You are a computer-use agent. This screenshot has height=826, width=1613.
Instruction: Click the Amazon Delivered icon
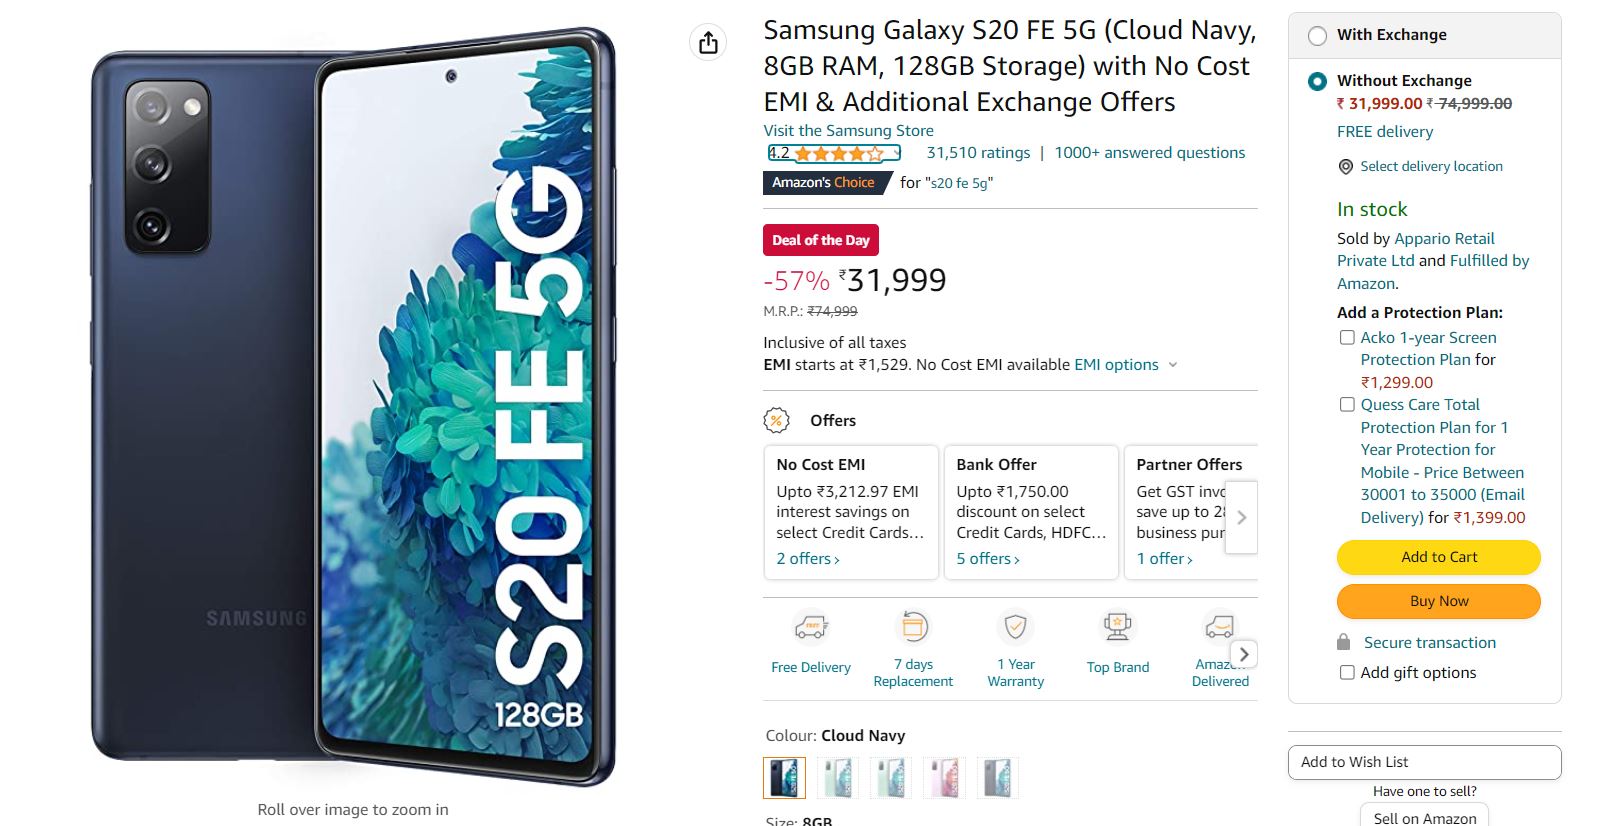(1219, 627)
